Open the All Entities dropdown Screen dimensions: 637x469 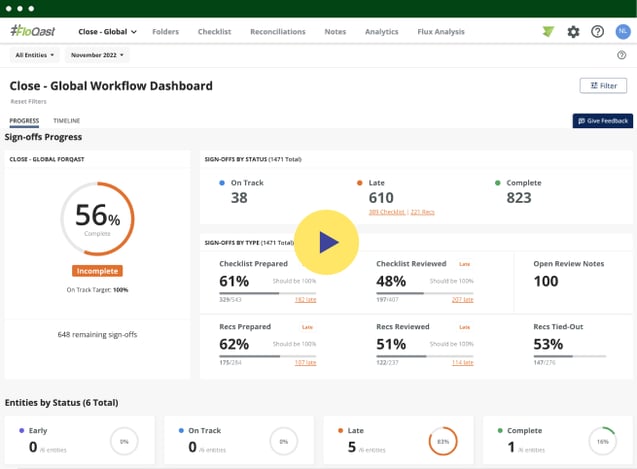[35, 55]
